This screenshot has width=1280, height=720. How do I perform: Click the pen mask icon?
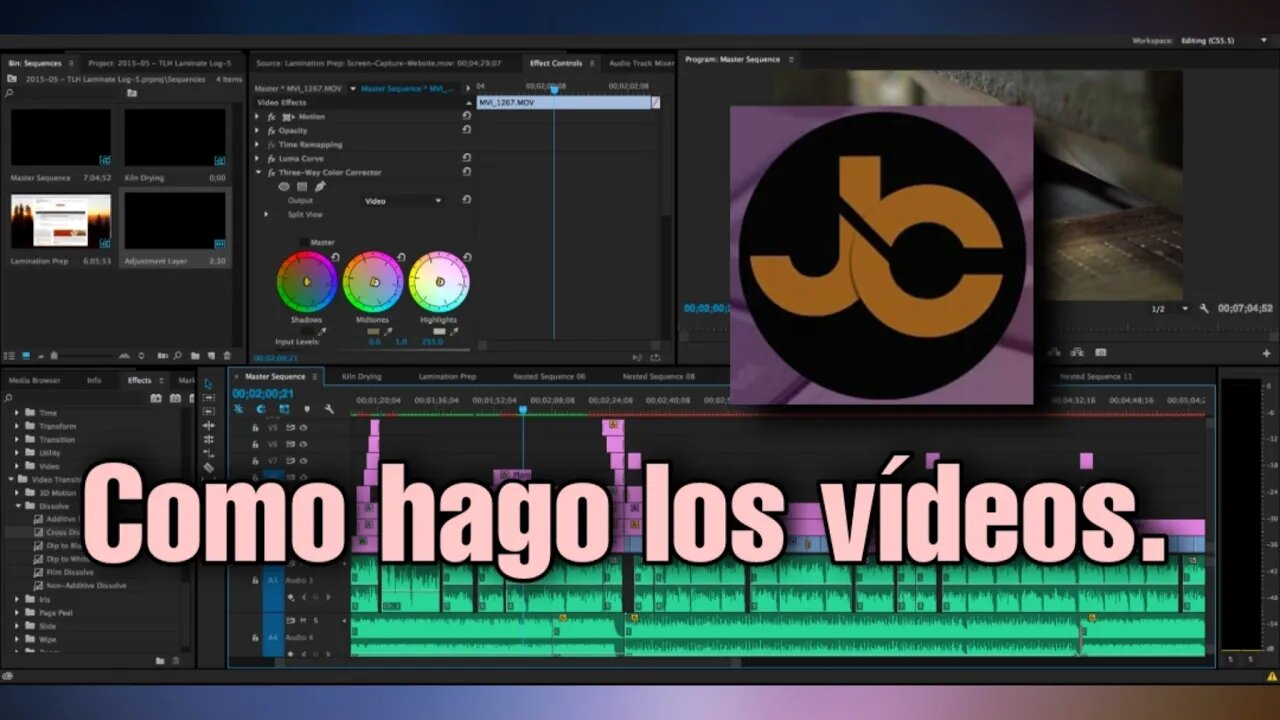(x=320, y=187)
